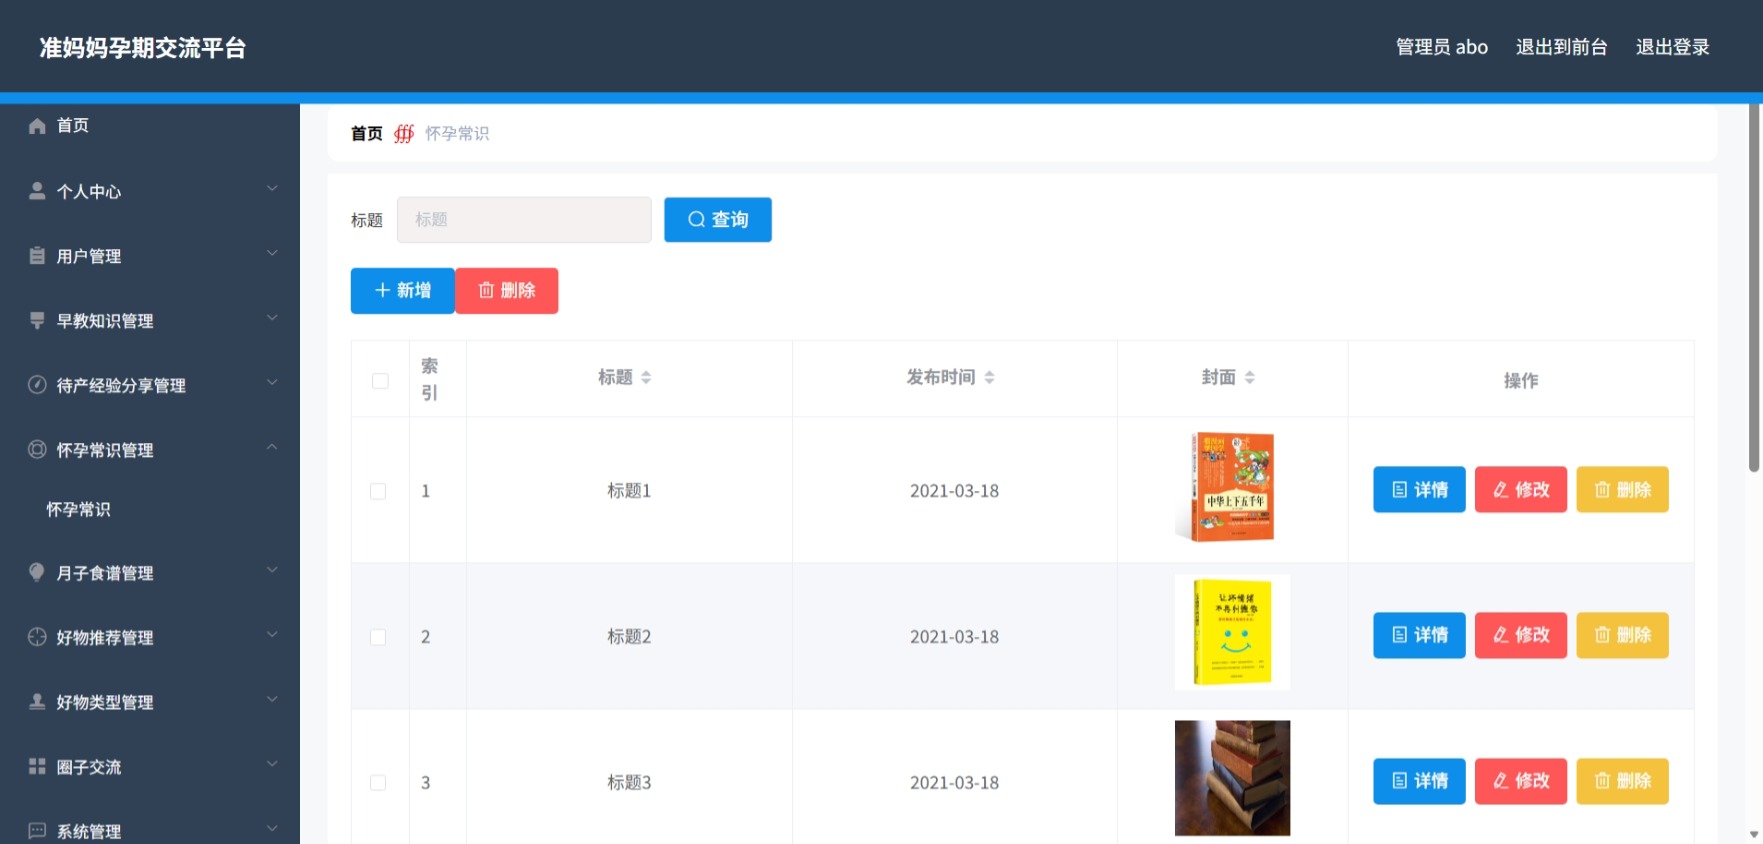Tick the select-all checkbox in table header
This screenshot has width=1763, height=844.
[380, 381]
